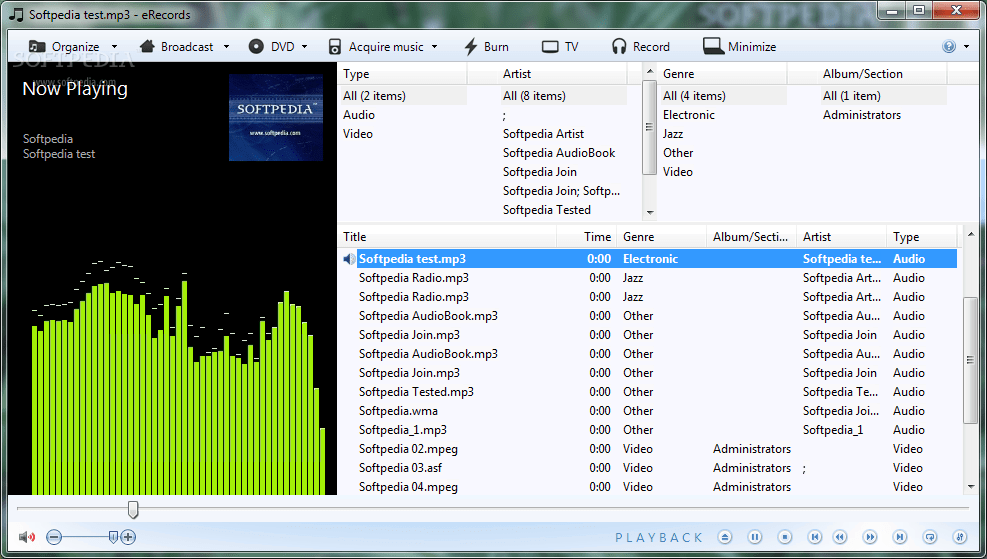Click the Broadcast icon
The height and width of the screenshot is (559, 987).
pos(147,47)
